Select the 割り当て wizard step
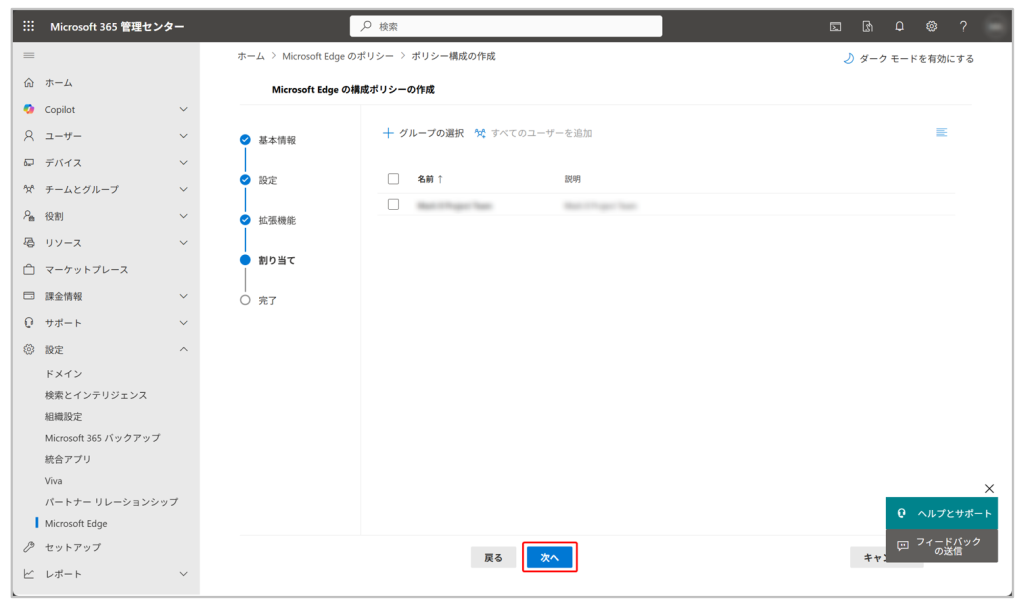Screen dimensions: 1024x604 (277, 261)
